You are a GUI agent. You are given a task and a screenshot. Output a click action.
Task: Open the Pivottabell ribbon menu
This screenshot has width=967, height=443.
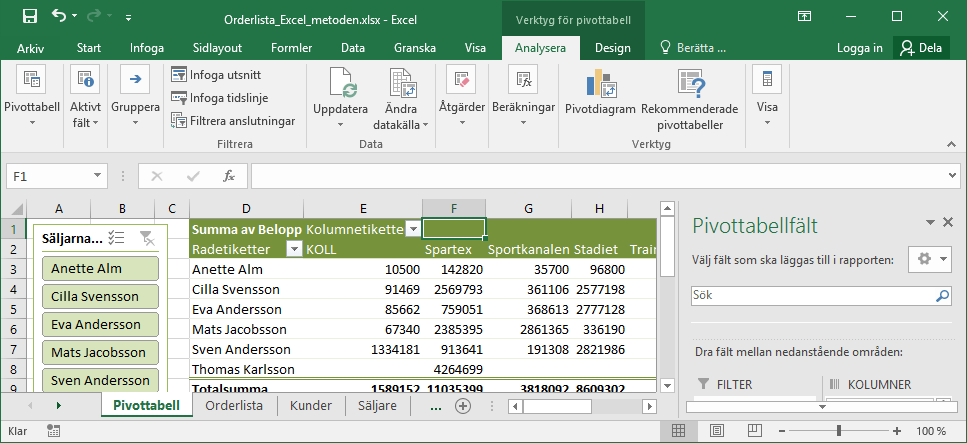32,96
